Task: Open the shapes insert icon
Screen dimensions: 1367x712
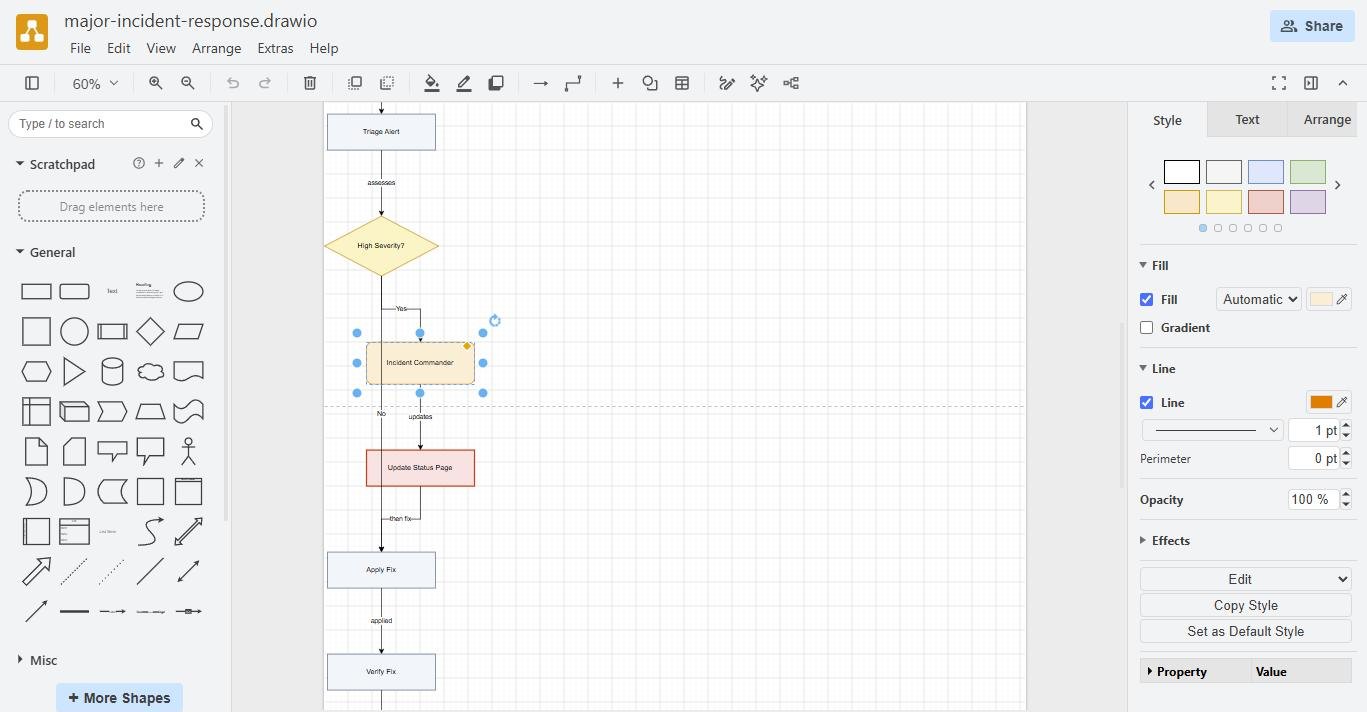Action: click(x=650, y=83)
